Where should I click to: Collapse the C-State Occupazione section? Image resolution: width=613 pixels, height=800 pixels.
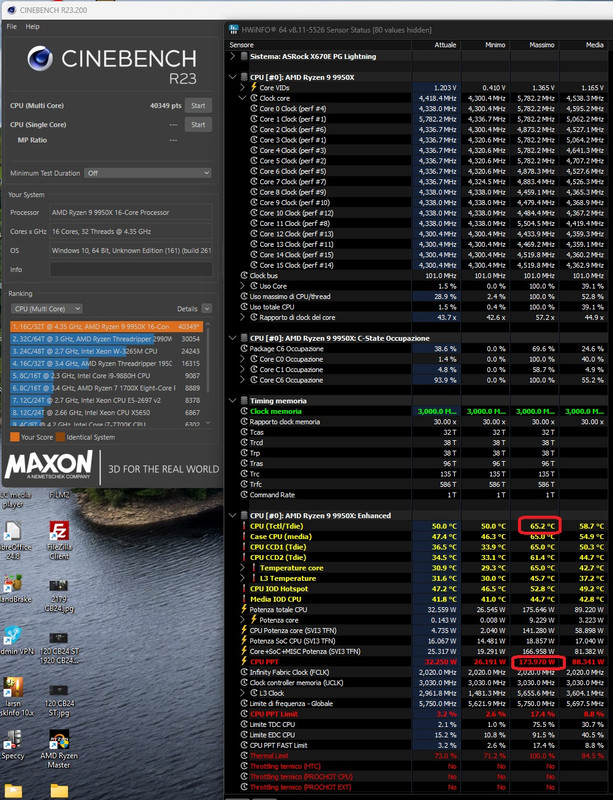point(232,338)
